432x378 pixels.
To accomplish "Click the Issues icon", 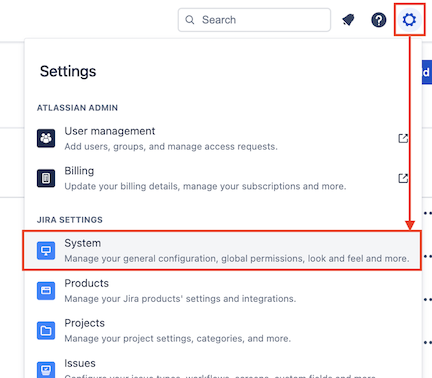I will point(46,369).
